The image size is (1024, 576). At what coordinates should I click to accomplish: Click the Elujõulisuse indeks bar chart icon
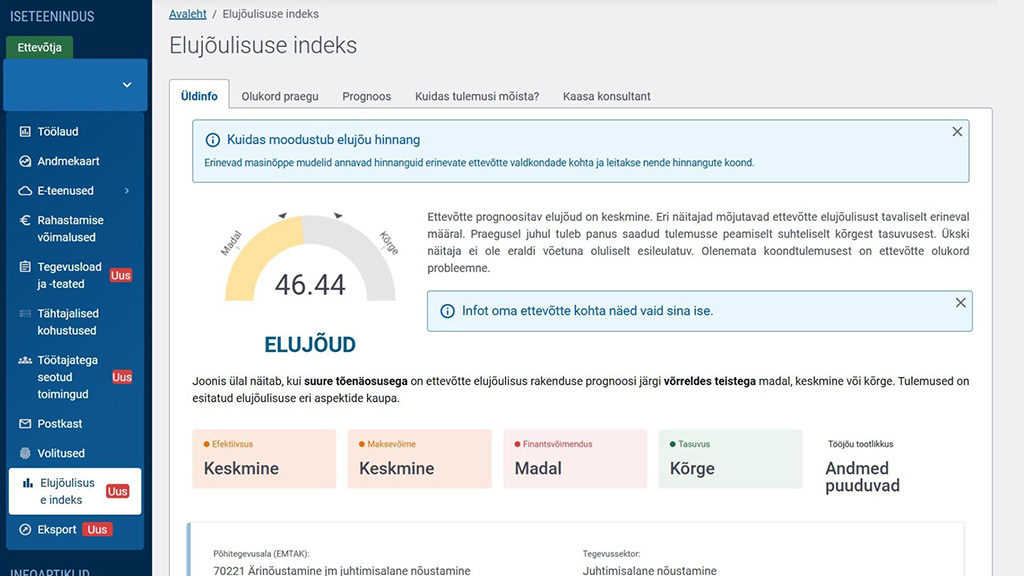click(28, 484)
